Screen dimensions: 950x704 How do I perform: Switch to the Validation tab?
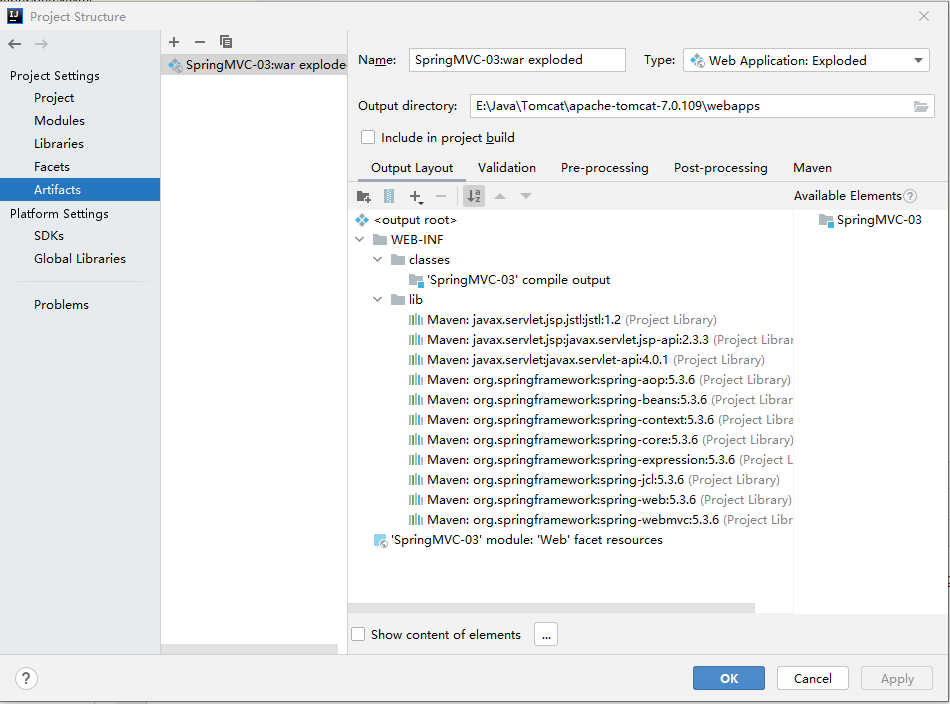click(507, 168)
